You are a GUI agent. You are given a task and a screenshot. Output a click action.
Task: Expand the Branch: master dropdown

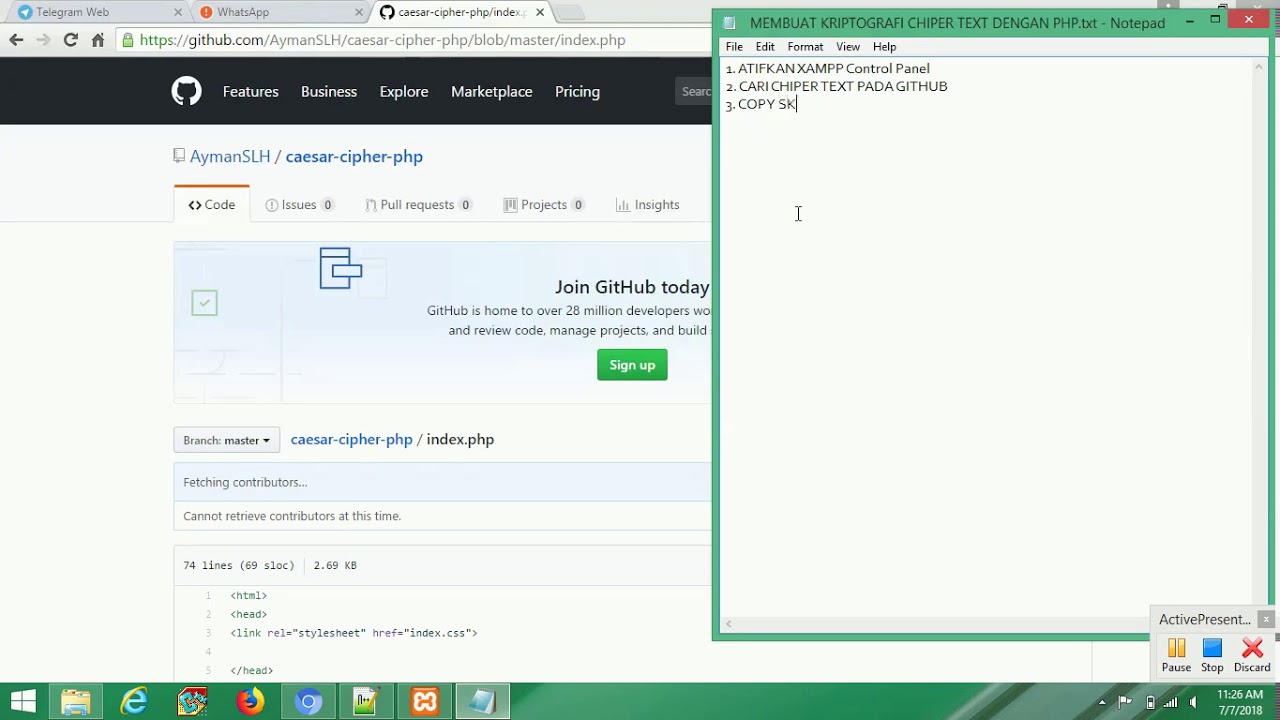pyautogui.click(x=227, y=440)
